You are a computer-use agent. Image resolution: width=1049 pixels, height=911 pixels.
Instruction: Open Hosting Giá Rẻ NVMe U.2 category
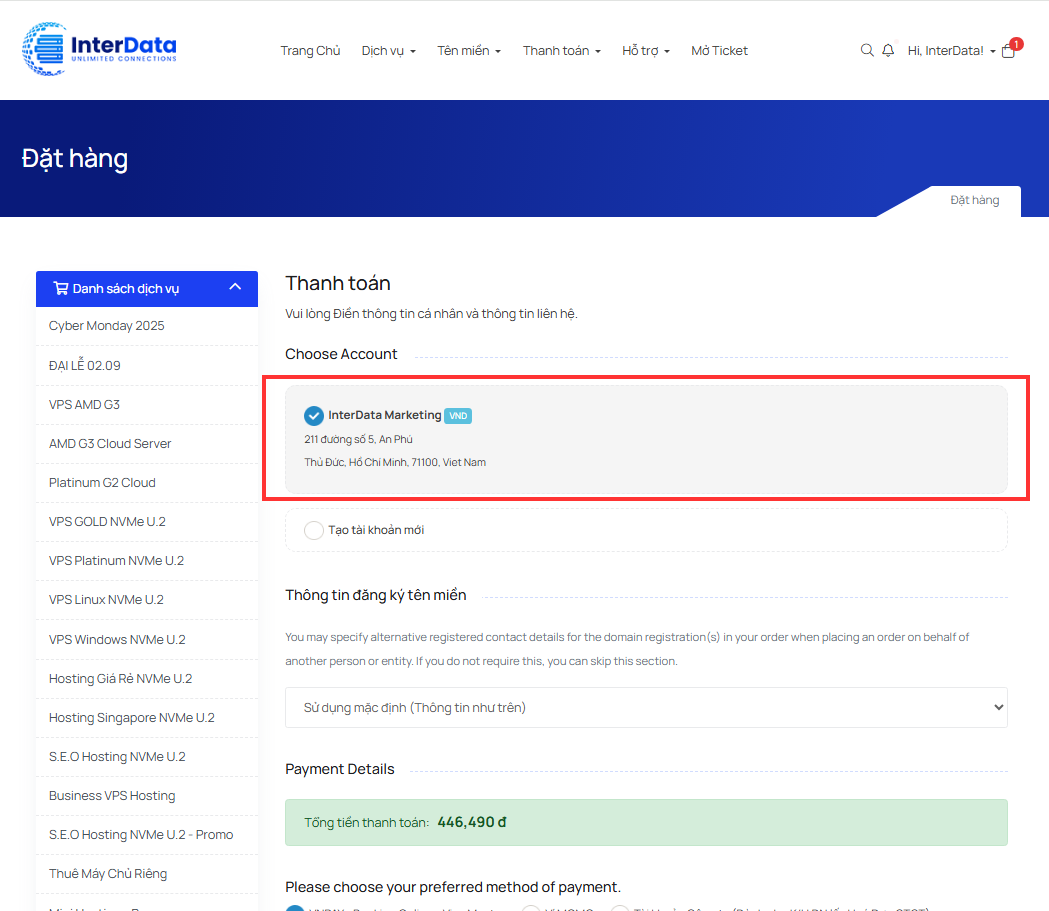(x=147, y=679)
